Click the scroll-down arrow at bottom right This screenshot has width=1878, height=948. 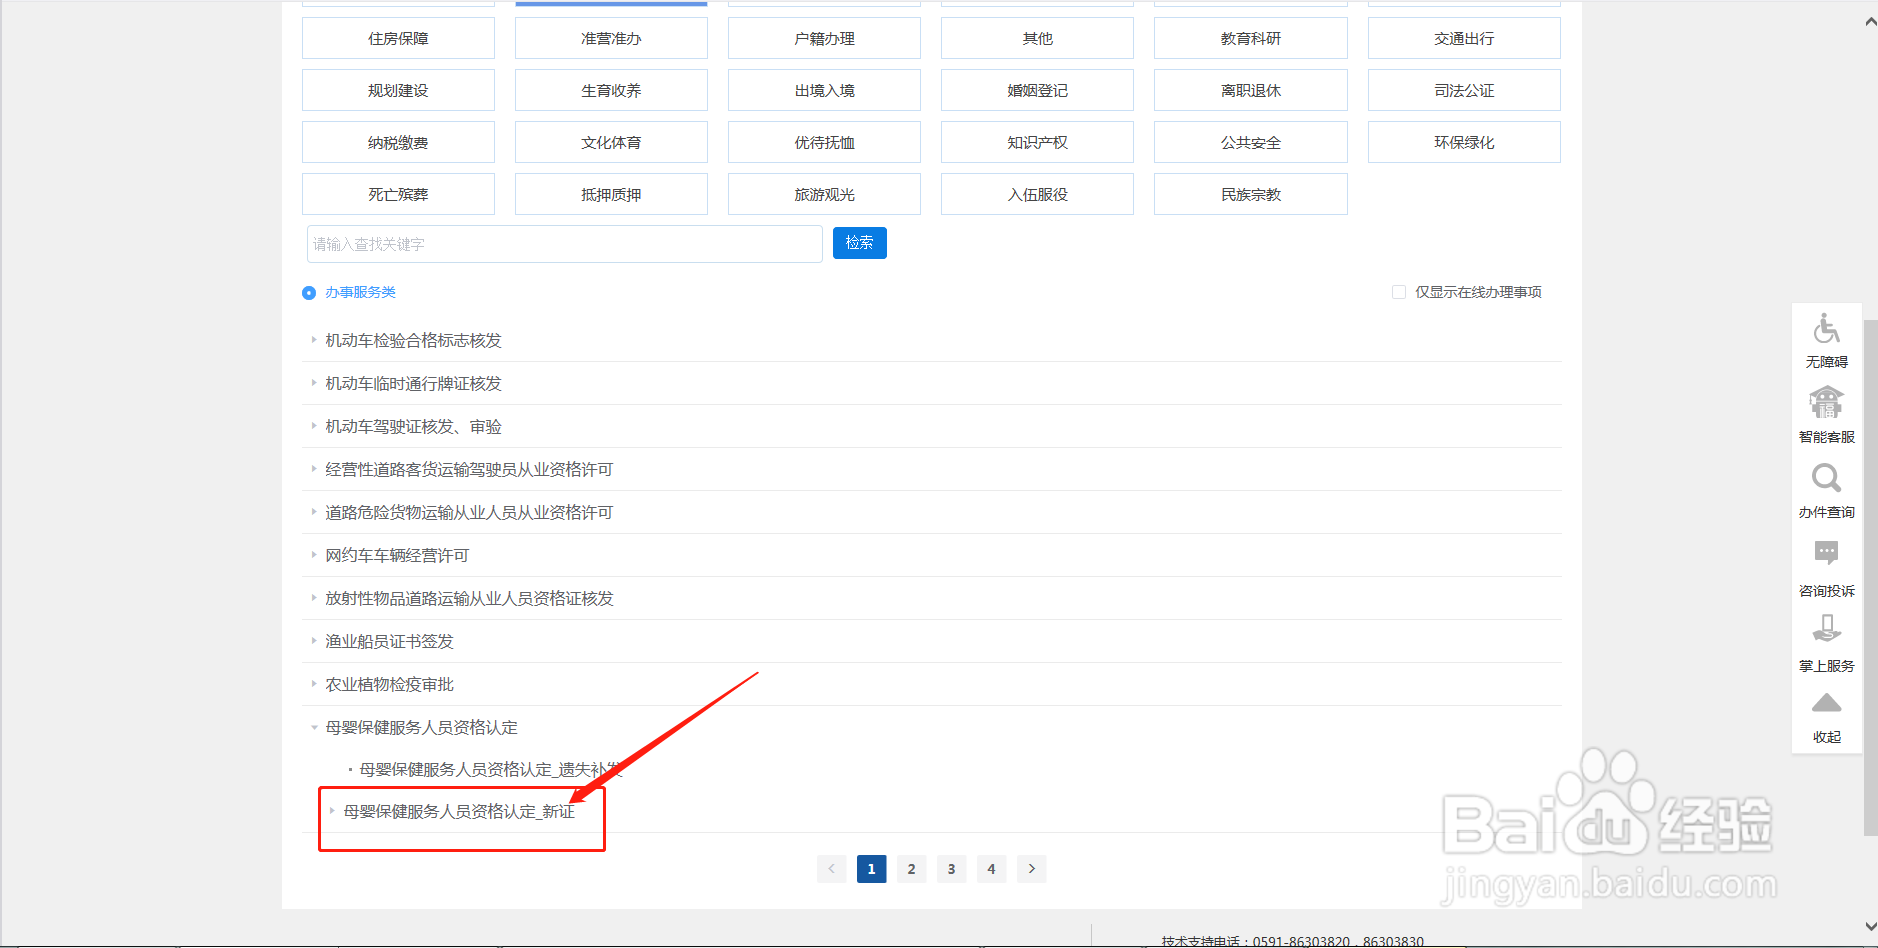(x=1868, y=926)
